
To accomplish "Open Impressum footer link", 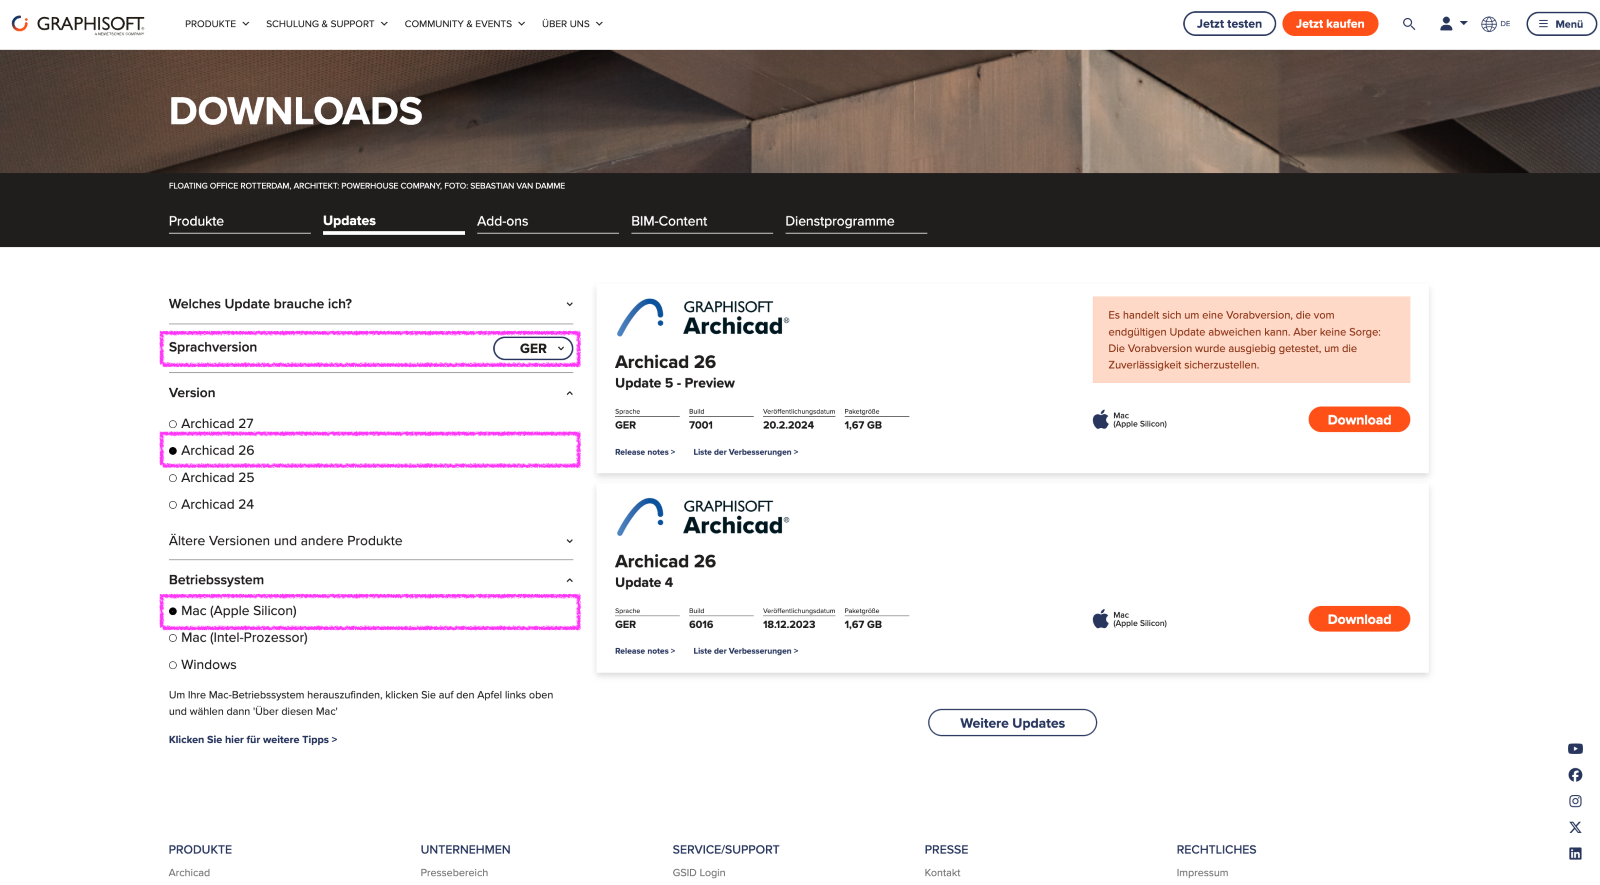I will (x=1202, y=873).
